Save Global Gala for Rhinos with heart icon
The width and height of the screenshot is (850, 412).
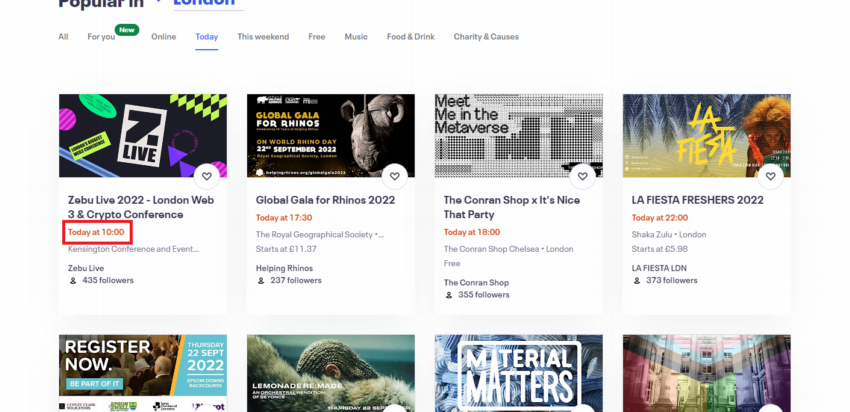point(395,176)
